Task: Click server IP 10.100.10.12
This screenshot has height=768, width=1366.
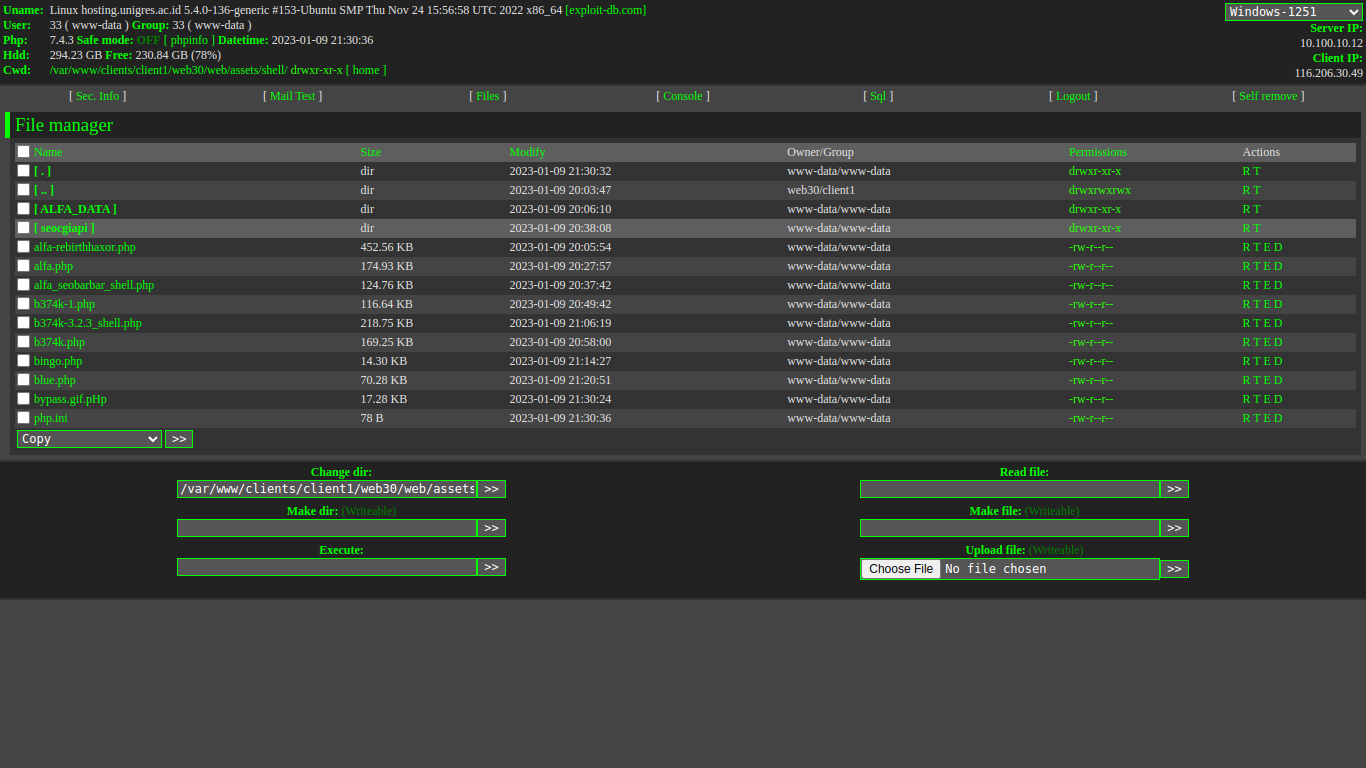Action: [1331, 43]
